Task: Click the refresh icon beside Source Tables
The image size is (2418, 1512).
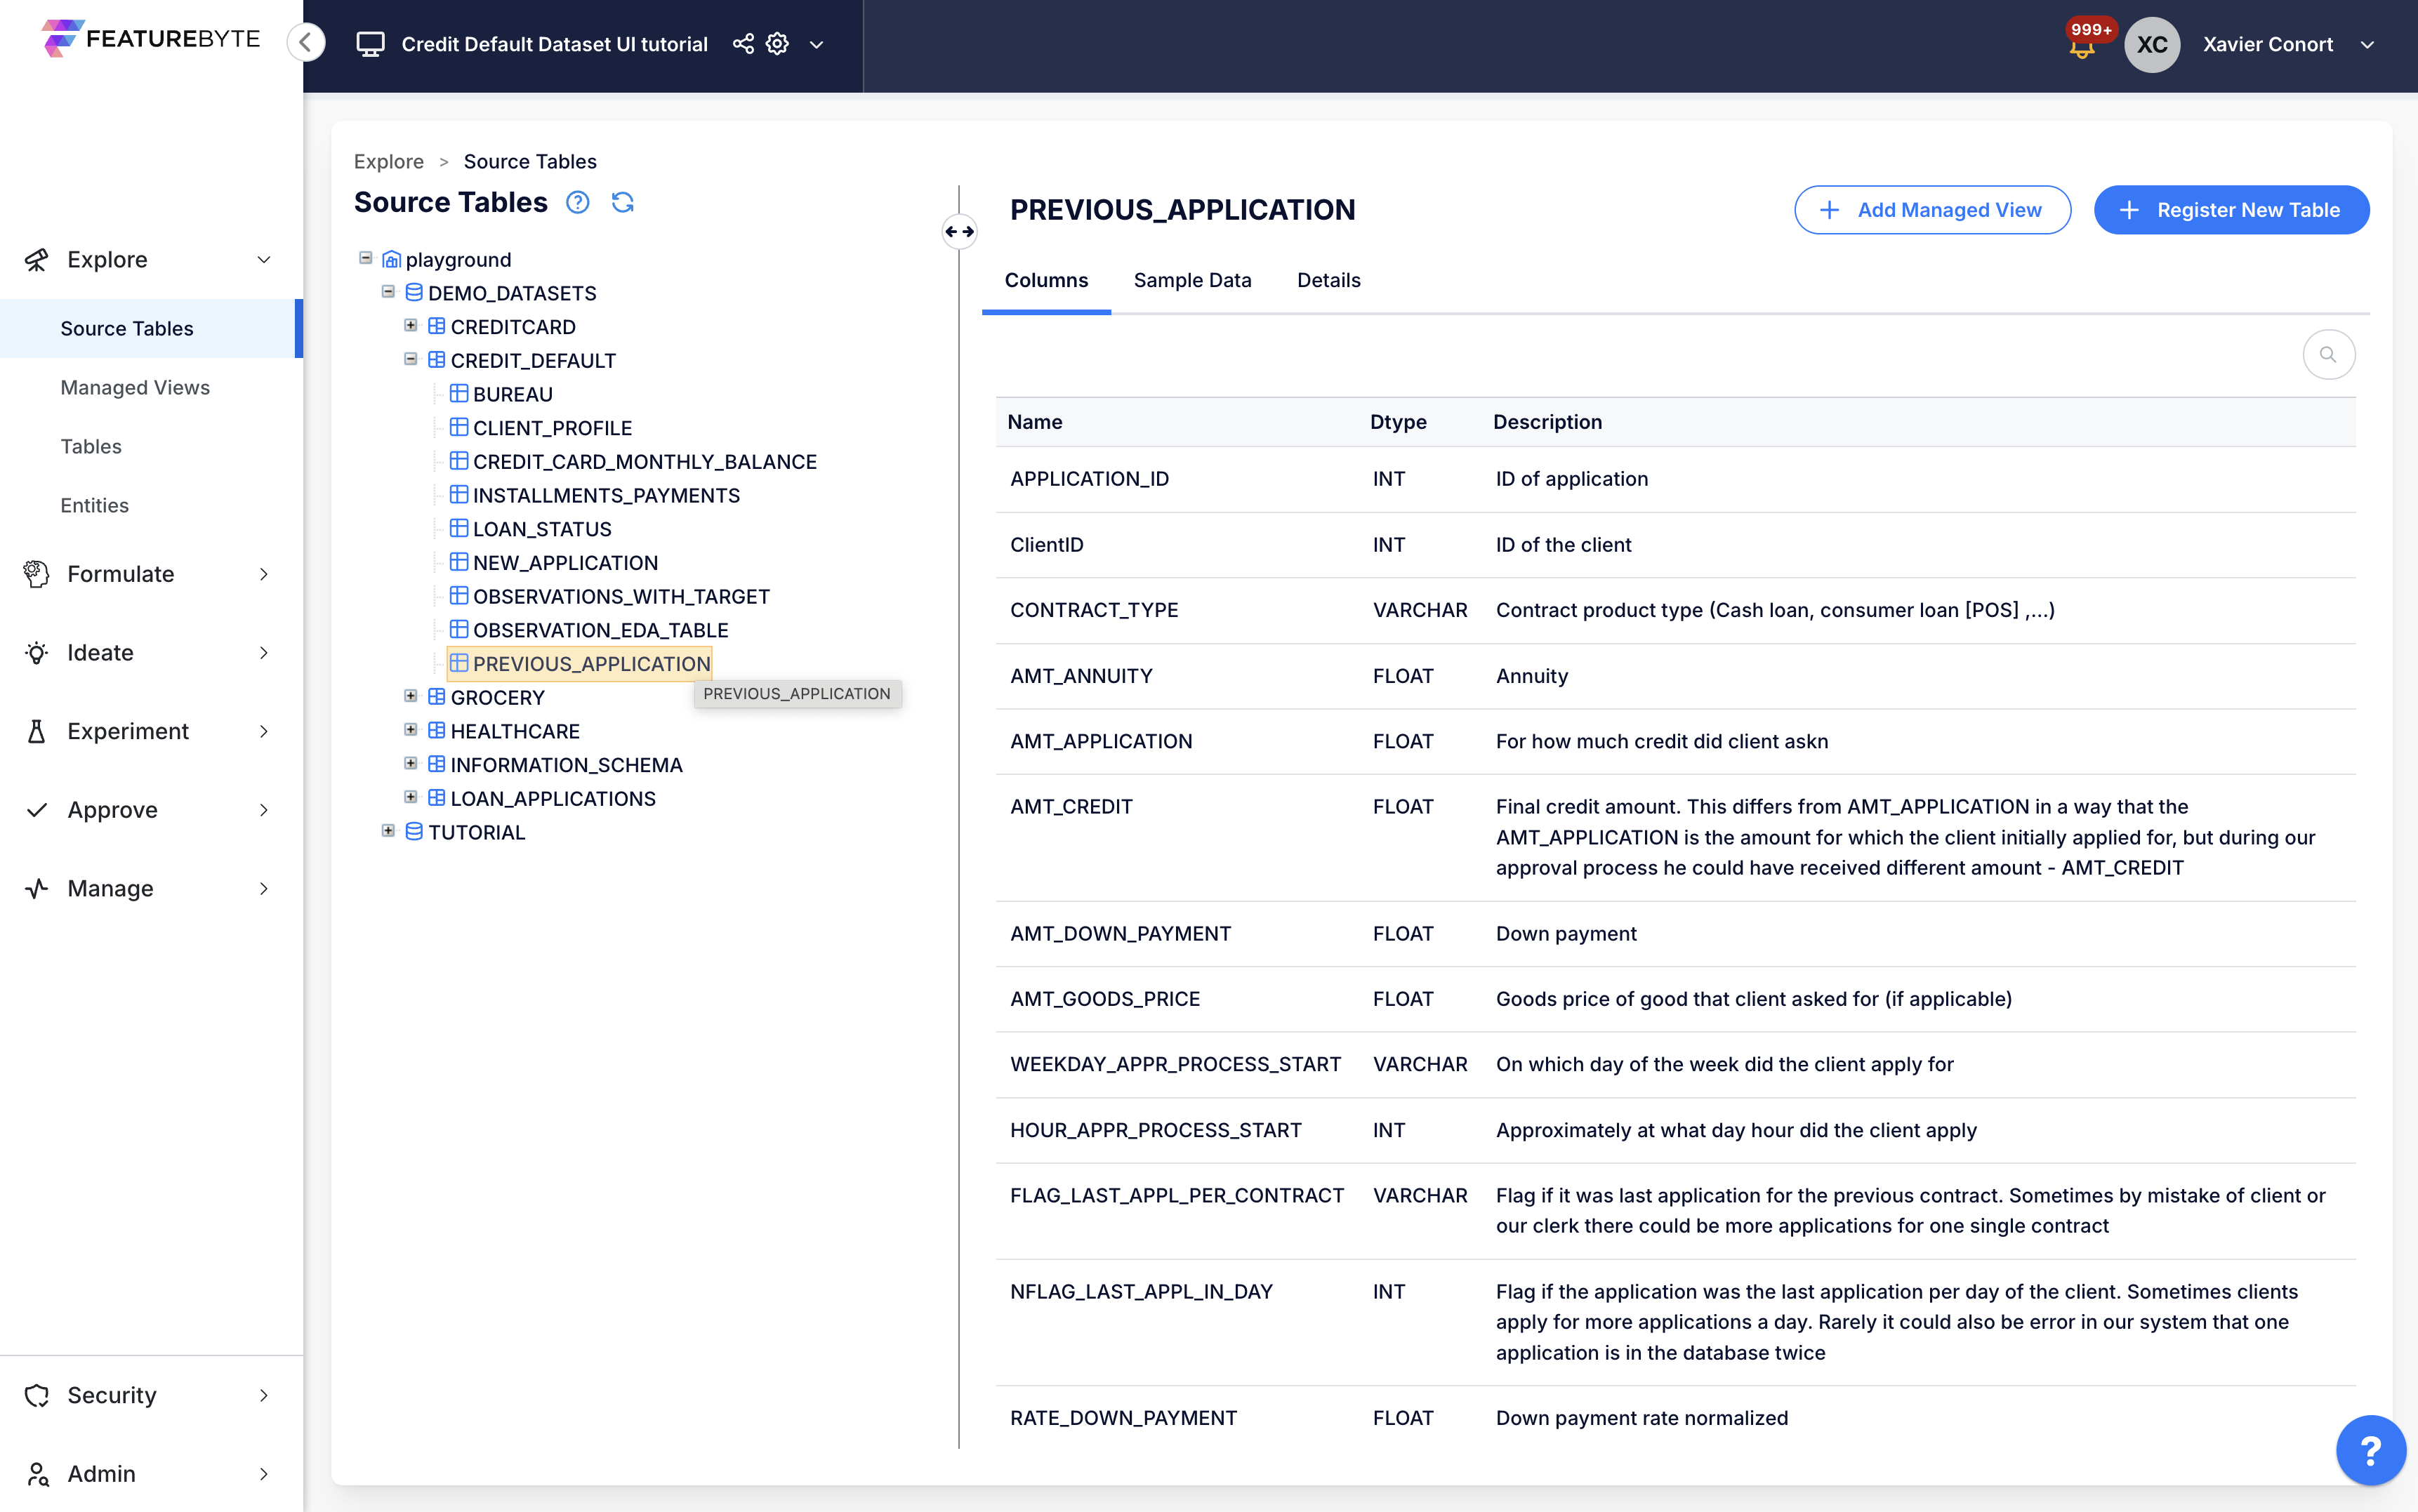Action: [622, 203]
